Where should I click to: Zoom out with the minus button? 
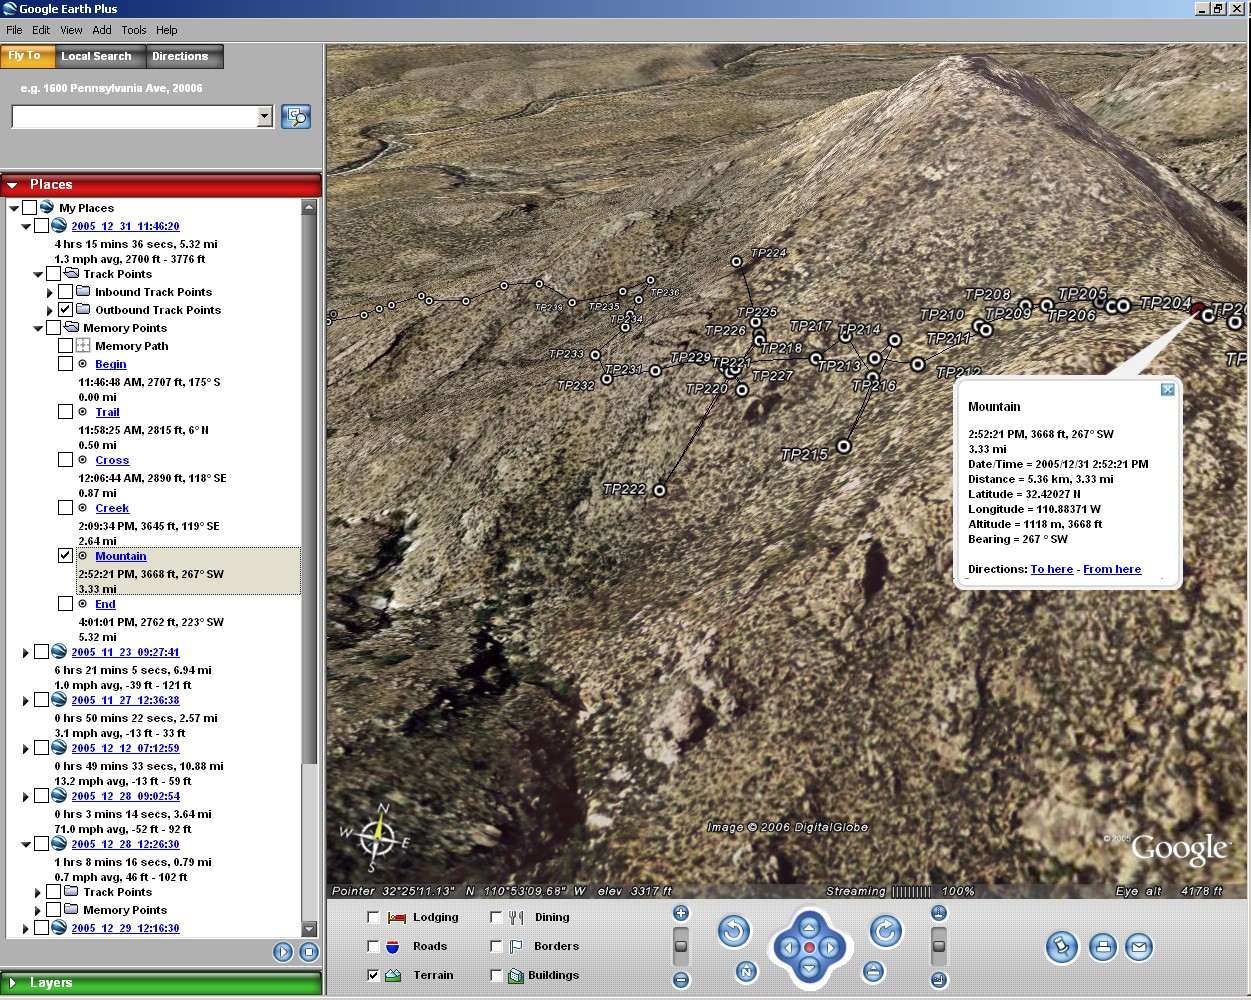click(681, 980)
